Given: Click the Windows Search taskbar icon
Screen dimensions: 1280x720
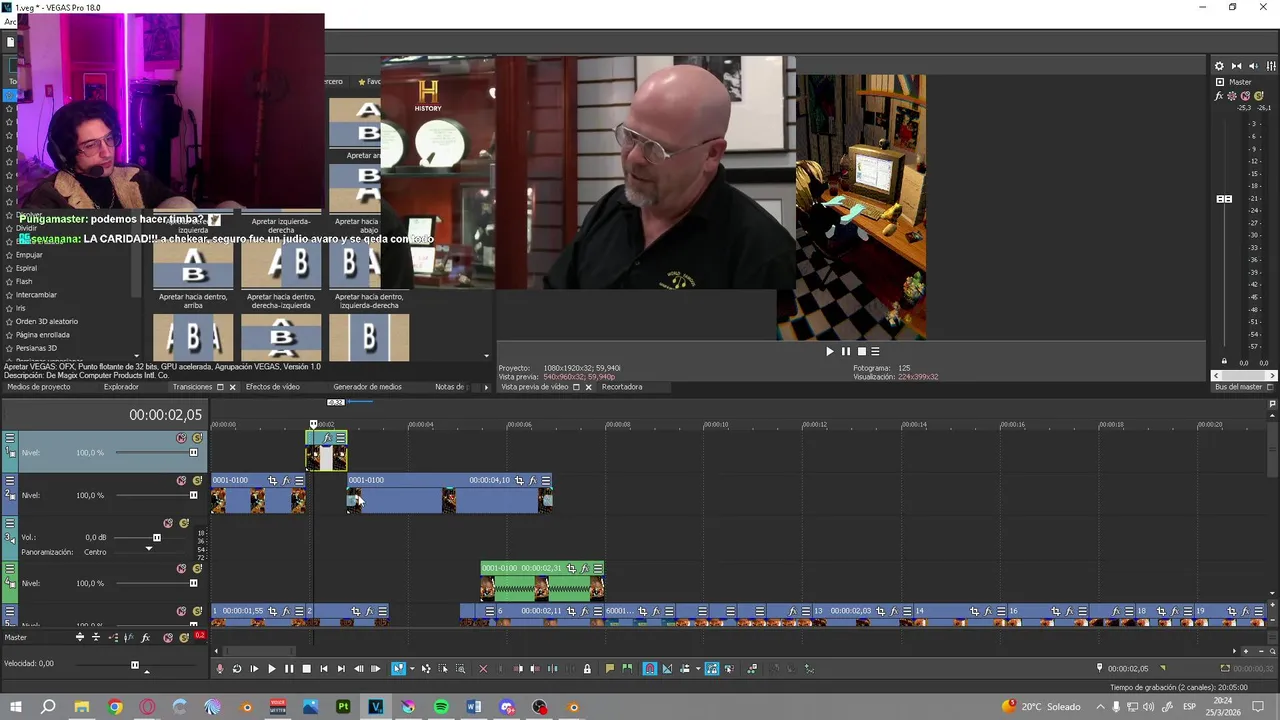Looking at the screenshot, I should pos(48,707).
